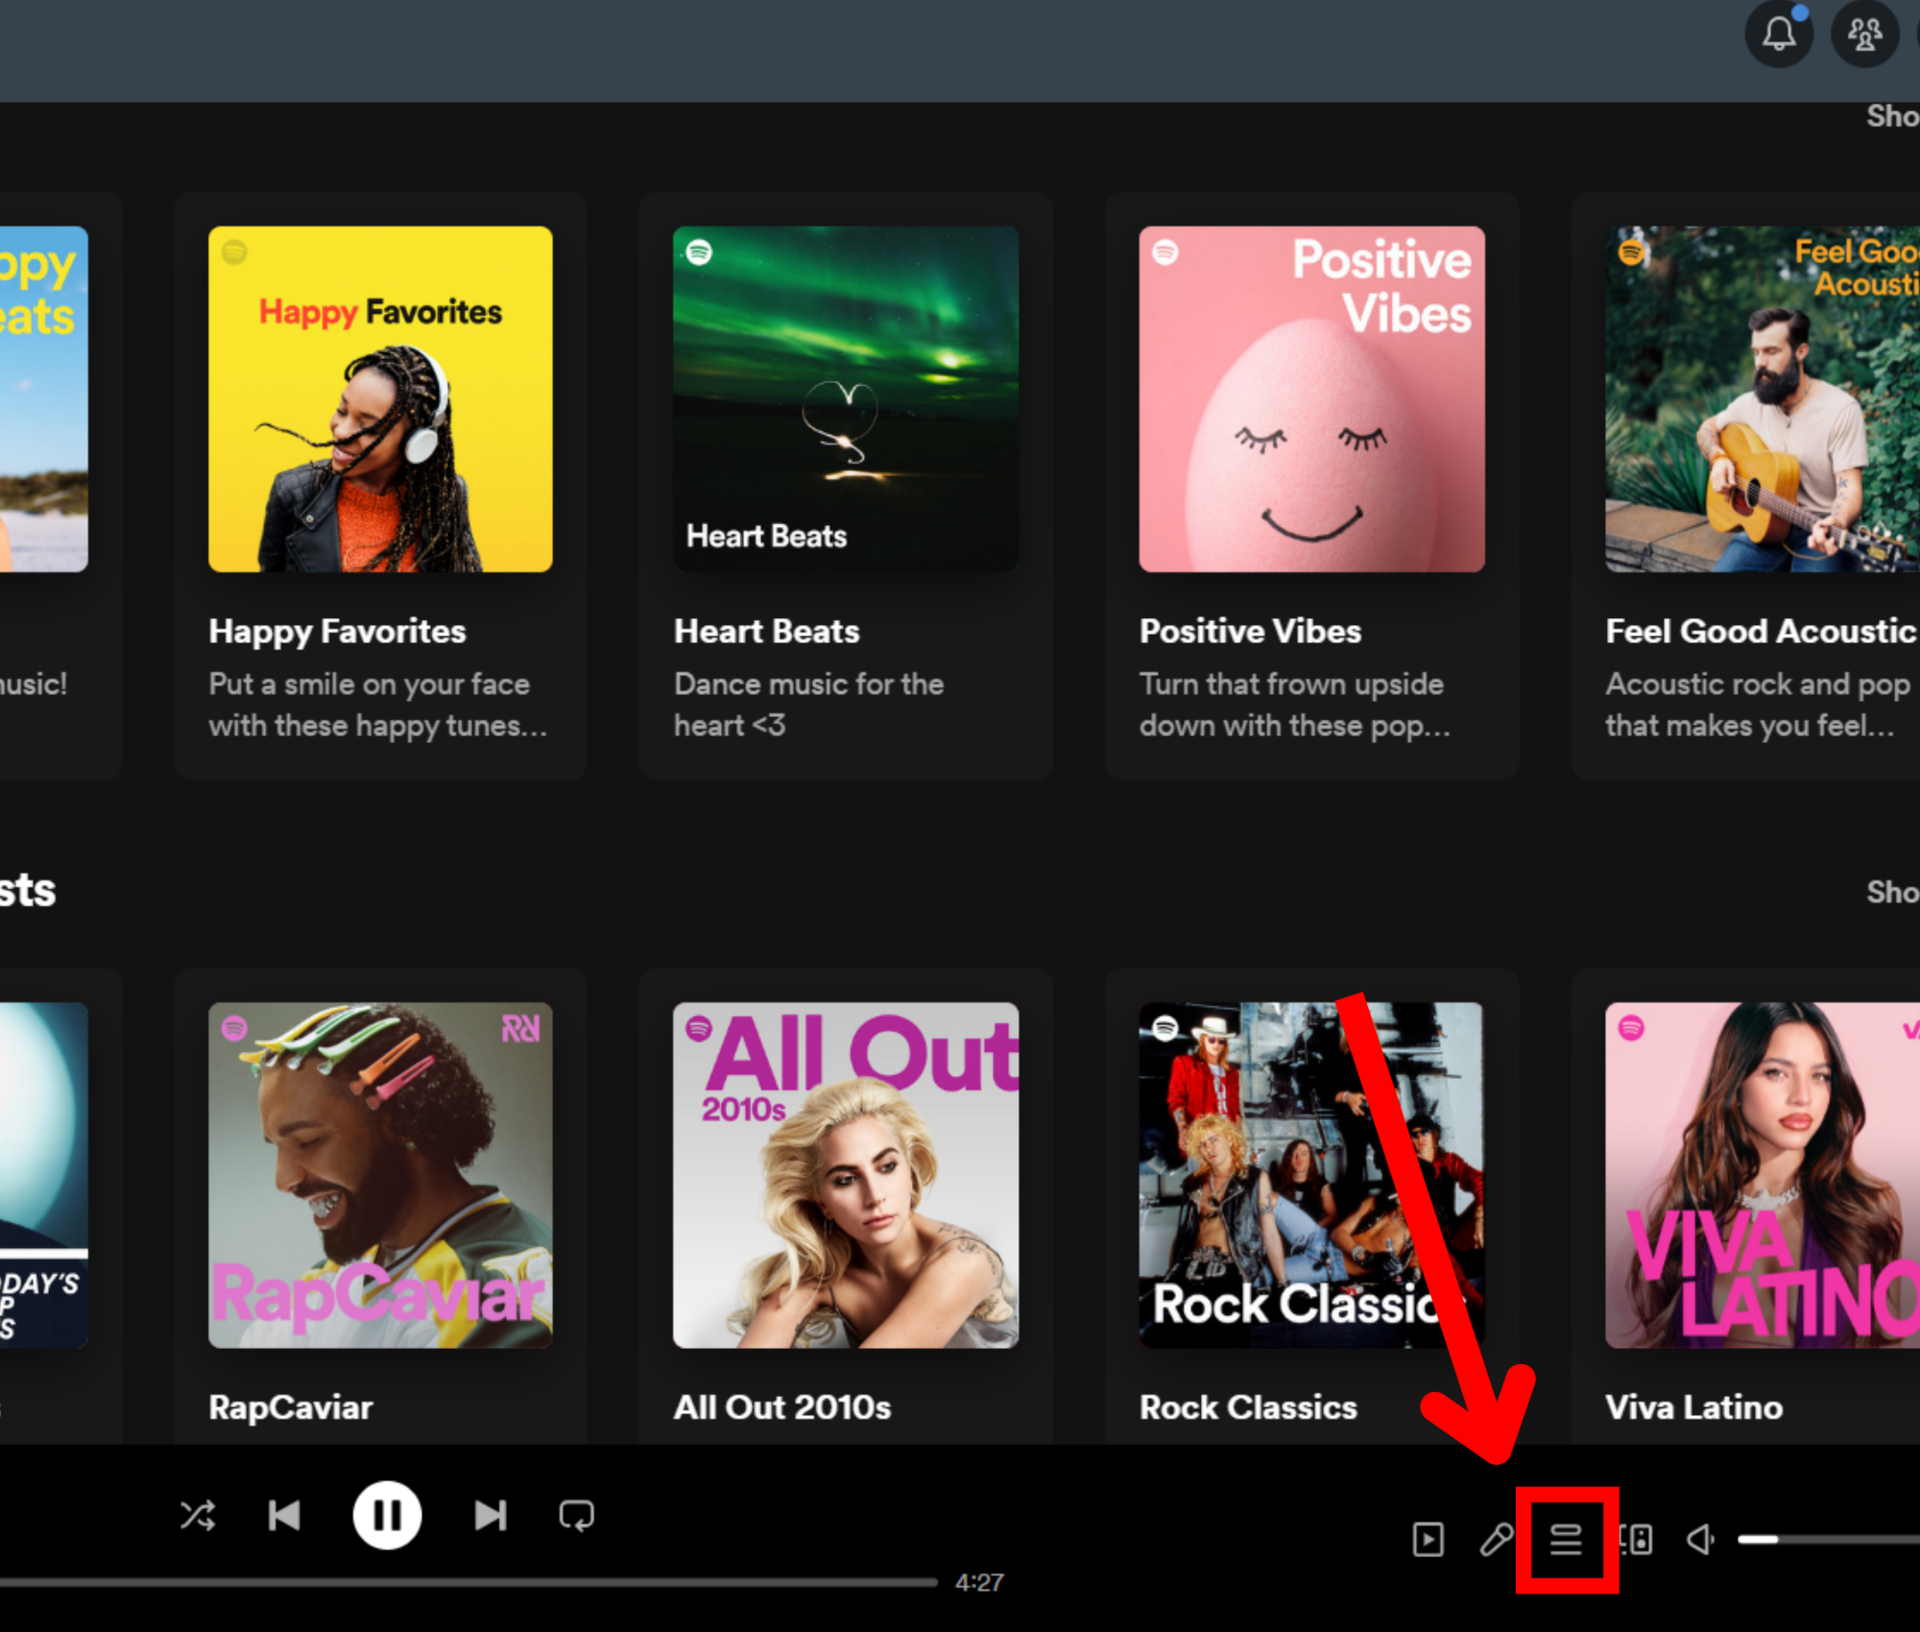The image size is (1920, 1632).
Task: Open the Happy Favorites playlist
Action: click(380, 399)
